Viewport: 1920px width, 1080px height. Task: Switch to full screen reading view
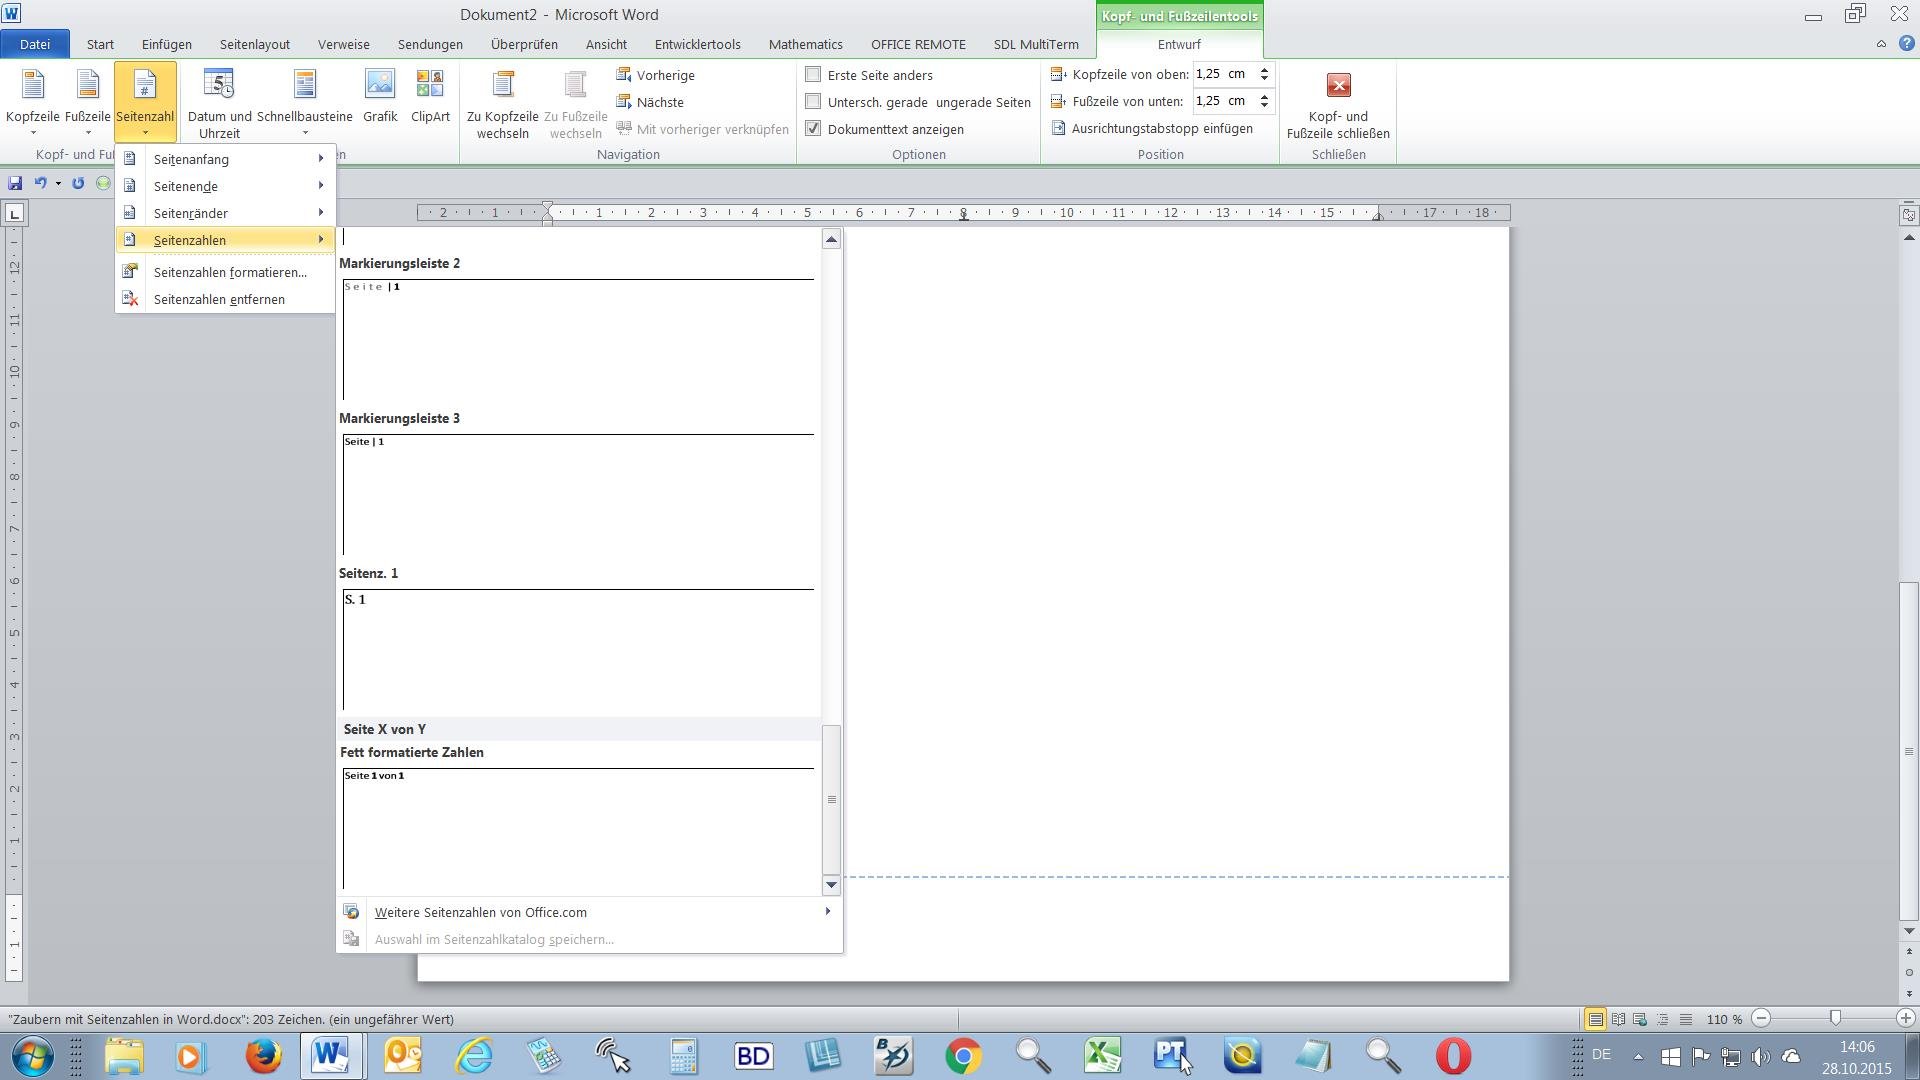click(1618, 1019)
